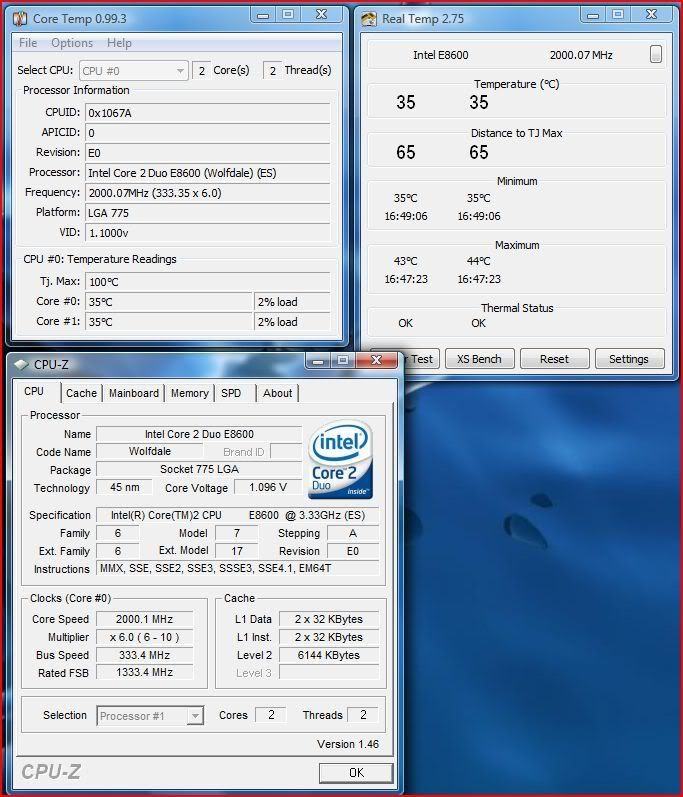Close the CPU-Z window

point(377,360)
